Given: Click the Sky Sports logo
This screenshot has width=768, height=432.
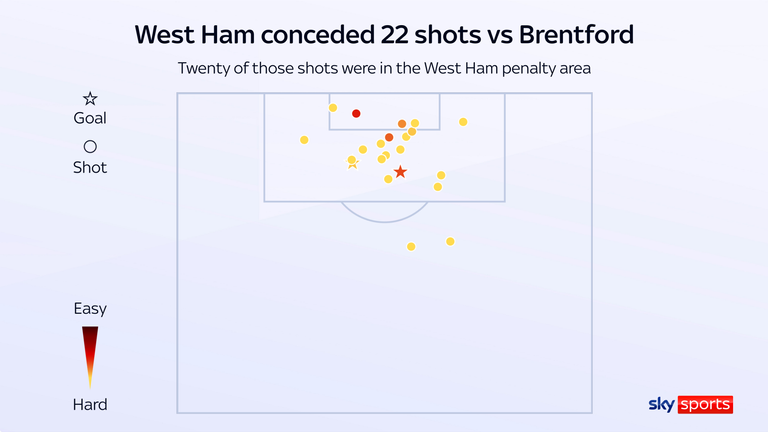Looking at the screenshot, I should pos(691,404).
